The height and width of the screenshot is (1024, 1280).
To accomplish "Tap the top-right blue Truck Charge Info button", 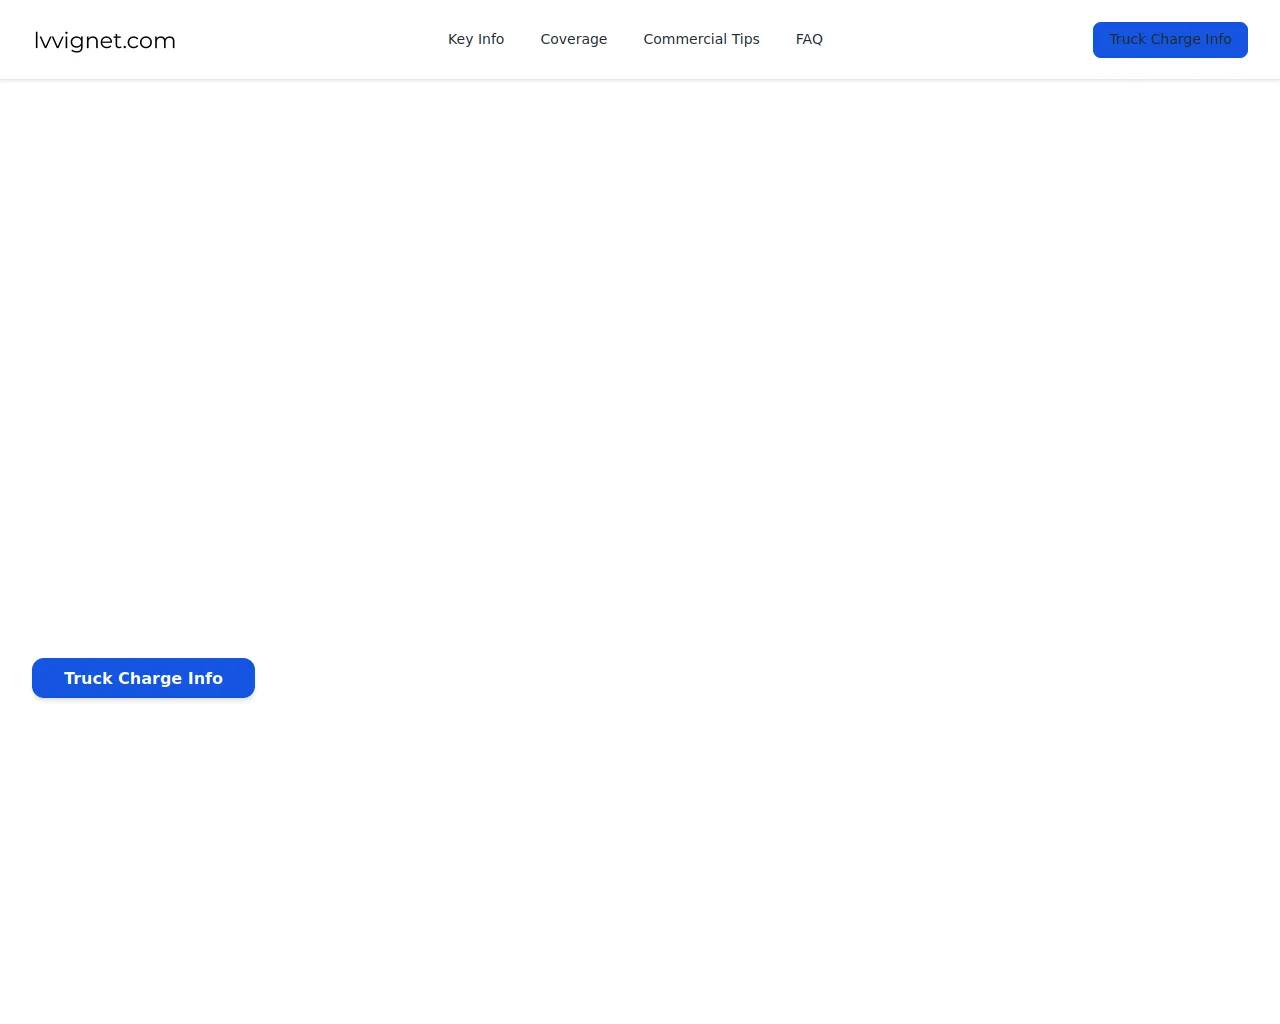I will coord(1170,40).
